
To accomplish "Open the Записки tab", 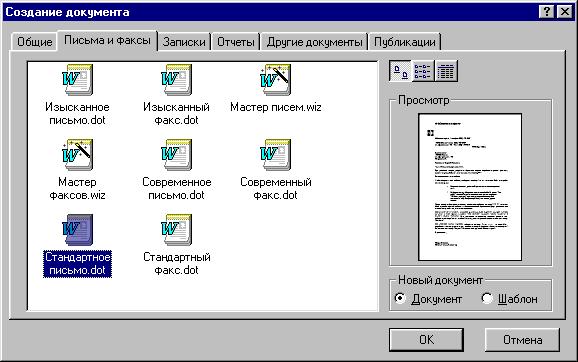I will click(x=184, y=42).
